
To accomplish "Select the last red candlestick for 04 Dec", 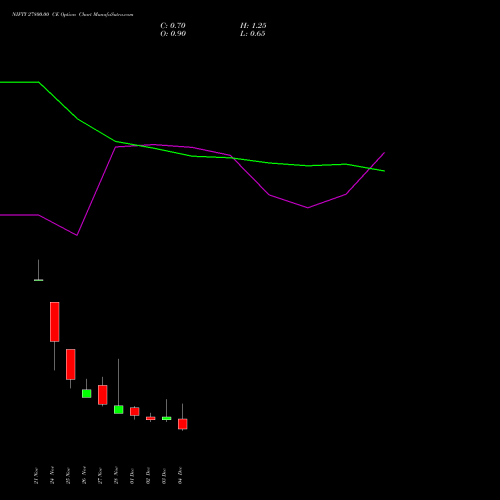I will (183, 424).
